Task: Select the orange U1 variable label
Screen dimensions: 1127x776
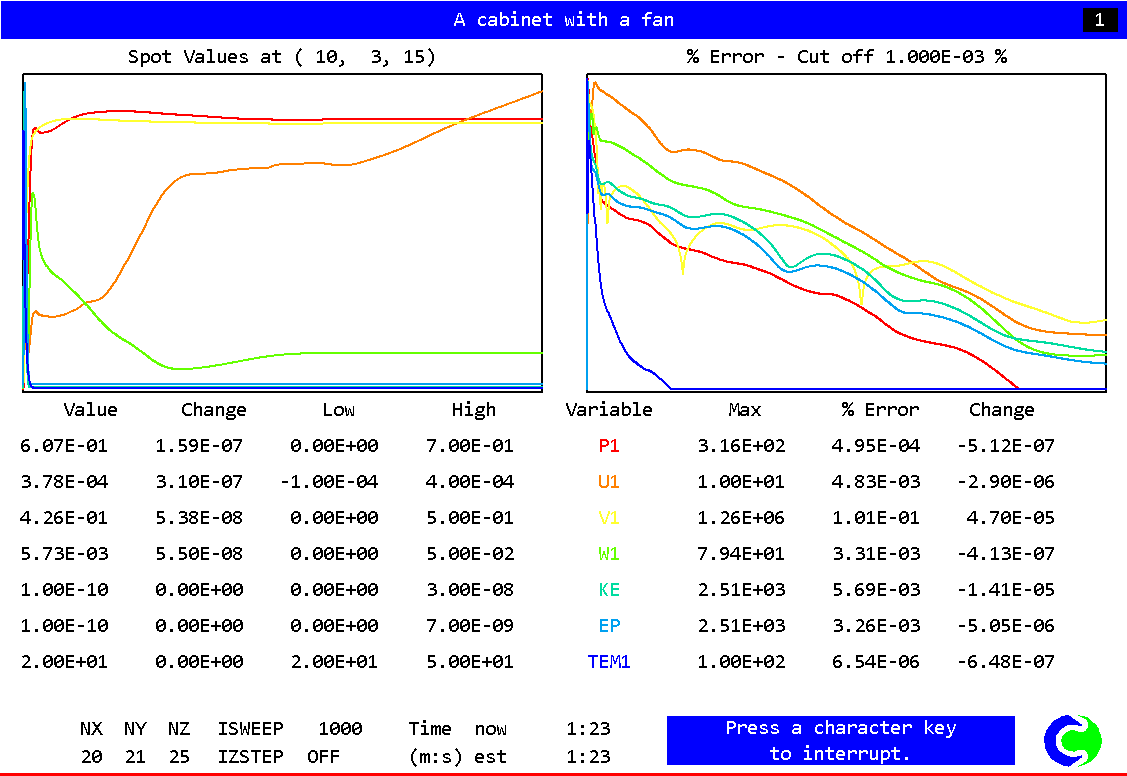Action: coord(609,482)
